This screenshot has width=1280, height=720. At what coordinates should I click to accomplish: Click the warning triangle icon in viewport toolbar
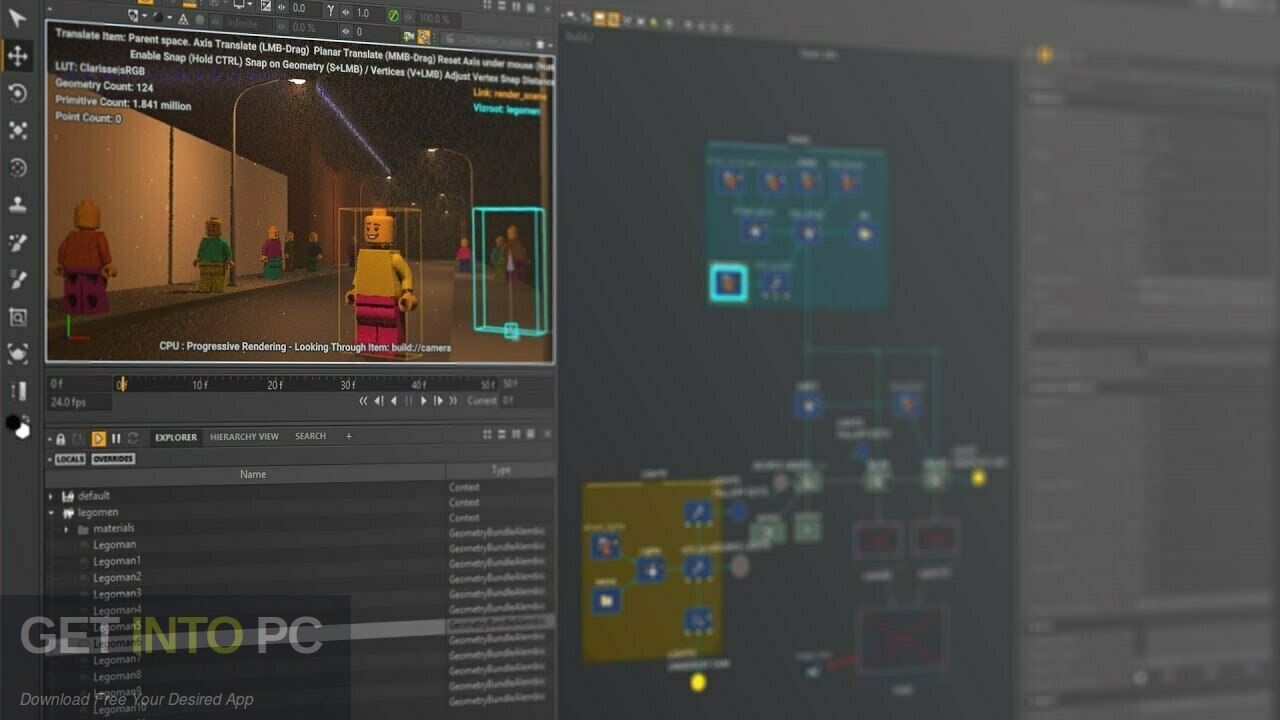pos(183,19)
